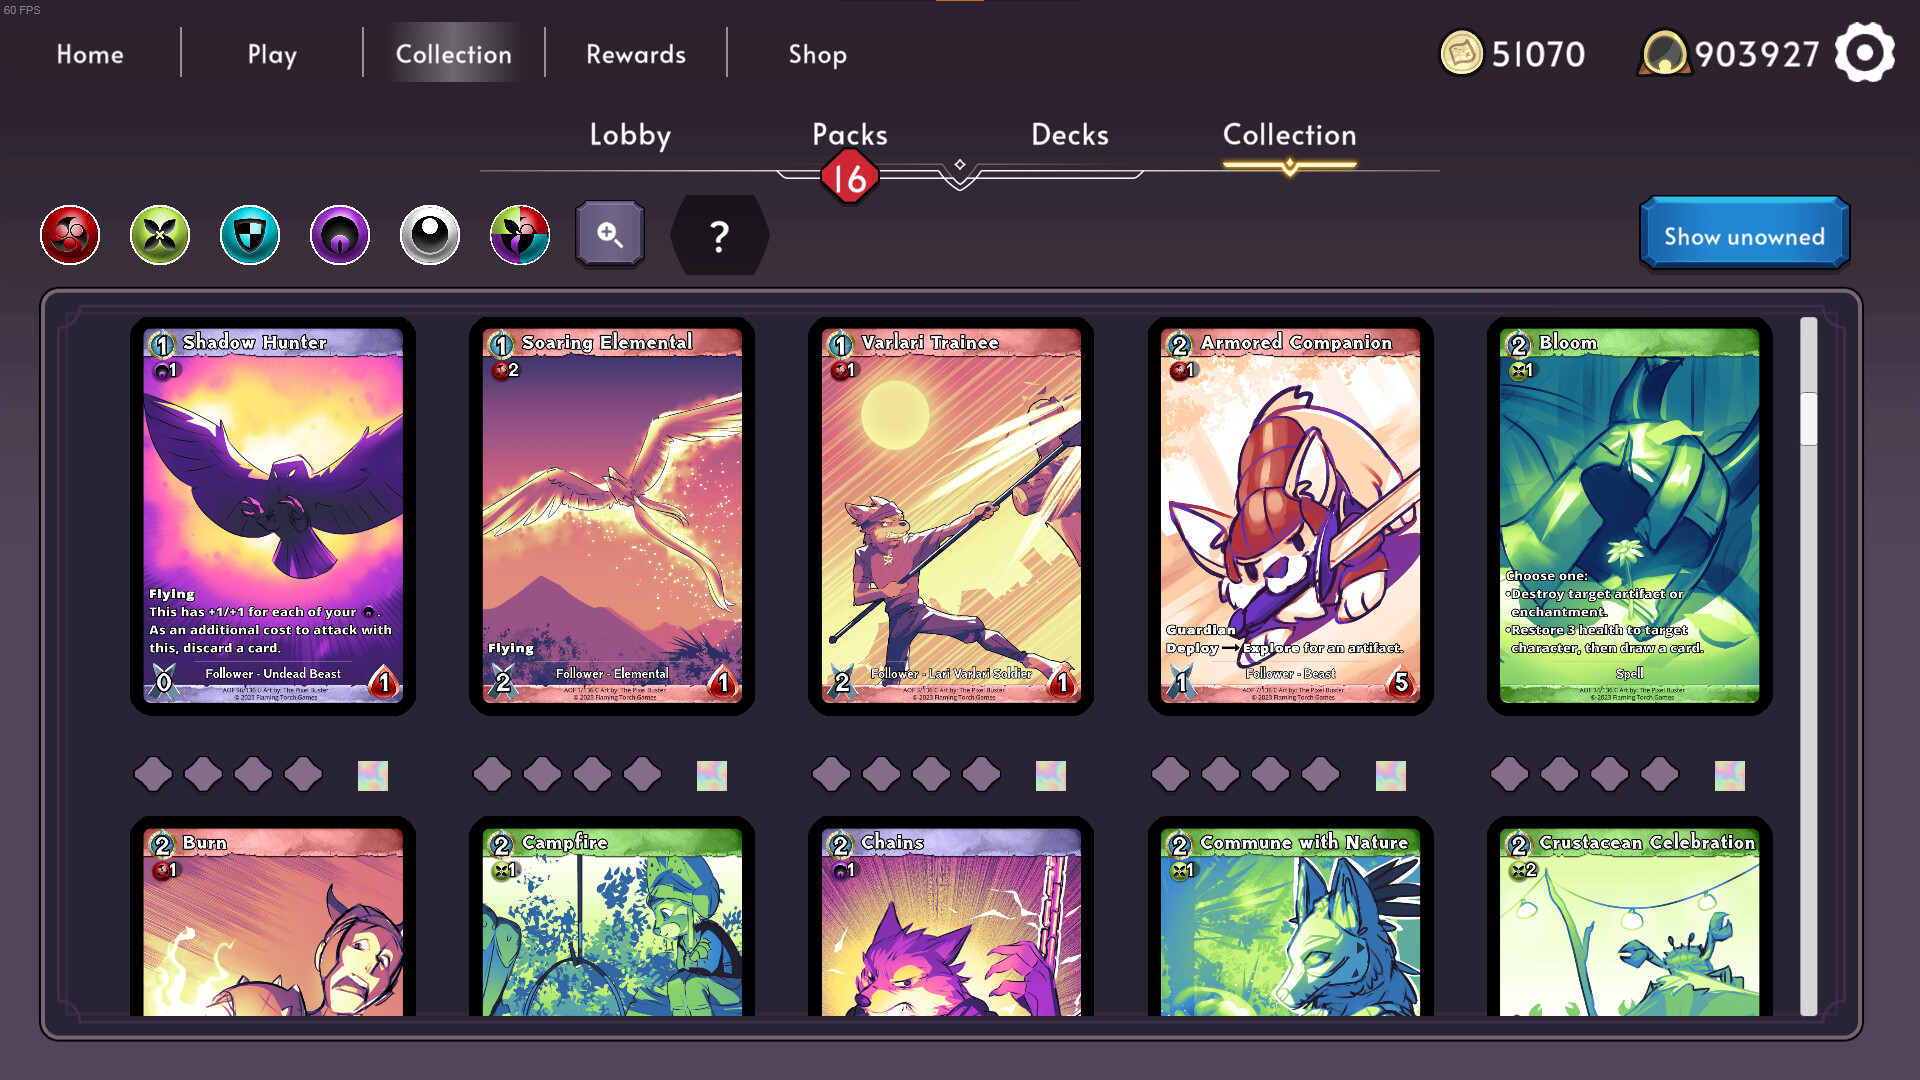Click the question mark help icon
Viewport: 1920px width, 1080px height.
719,236
